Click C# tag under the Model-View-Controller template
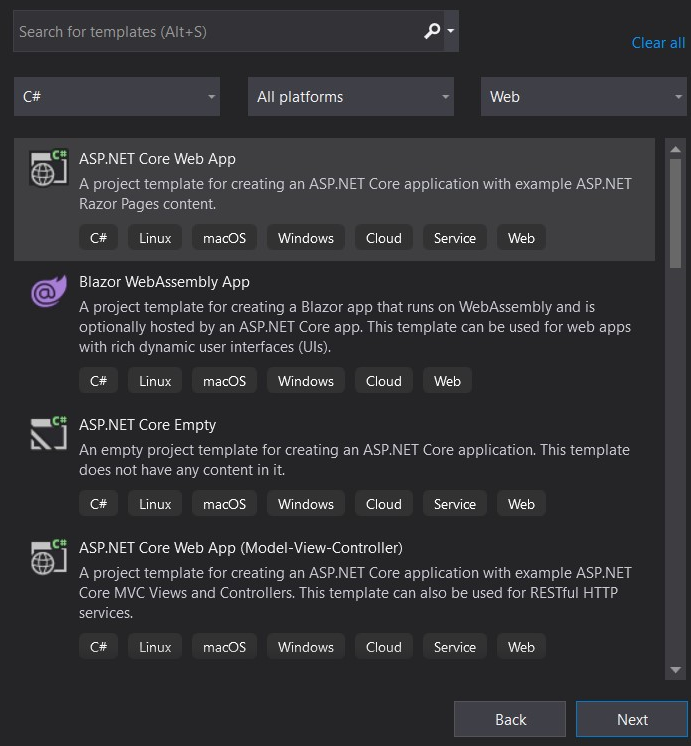This screenshot has height=746, width=691. [x=99, y=647]
